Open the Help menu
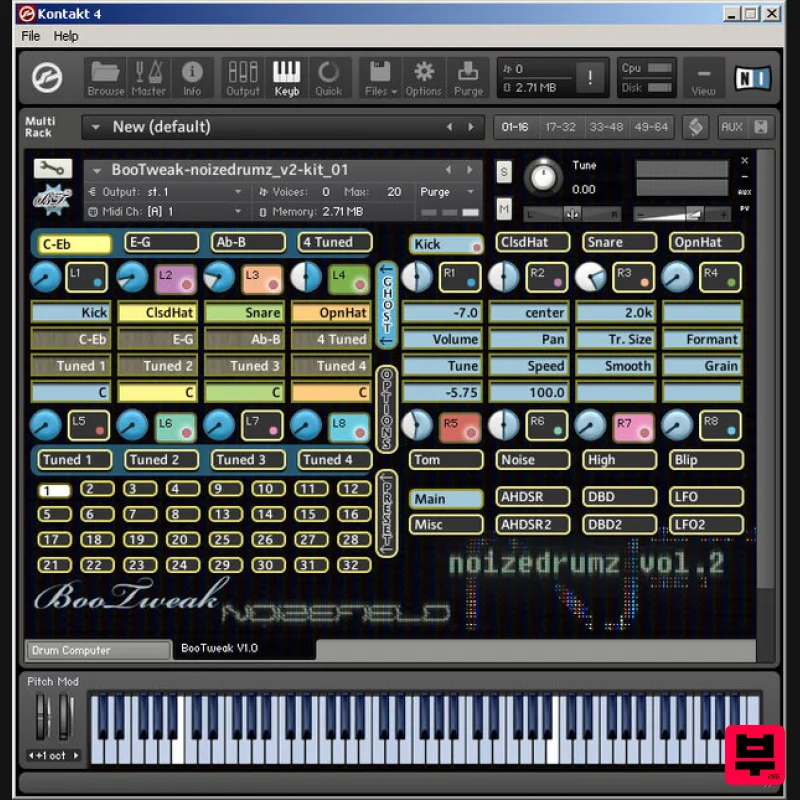Screen dimensions: 800x800 pyautogui.click(x=66, y=36)
